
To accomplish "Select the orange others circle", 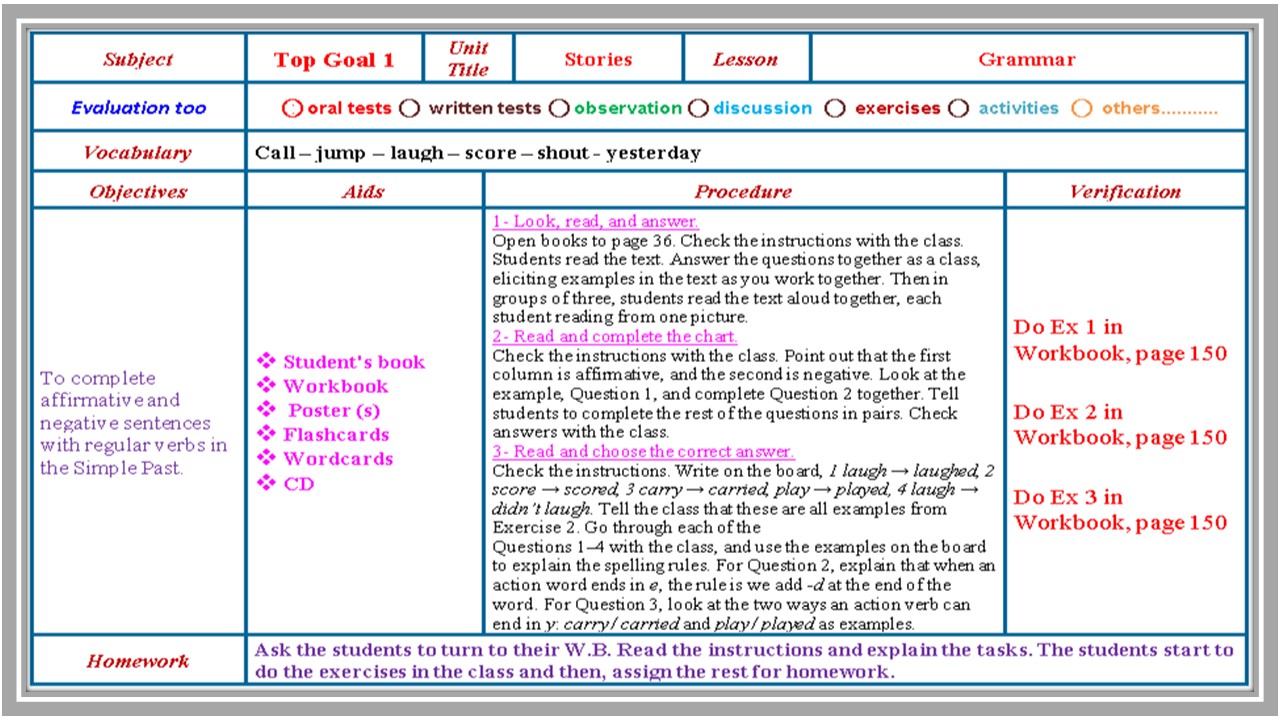I will [1082, 108].
